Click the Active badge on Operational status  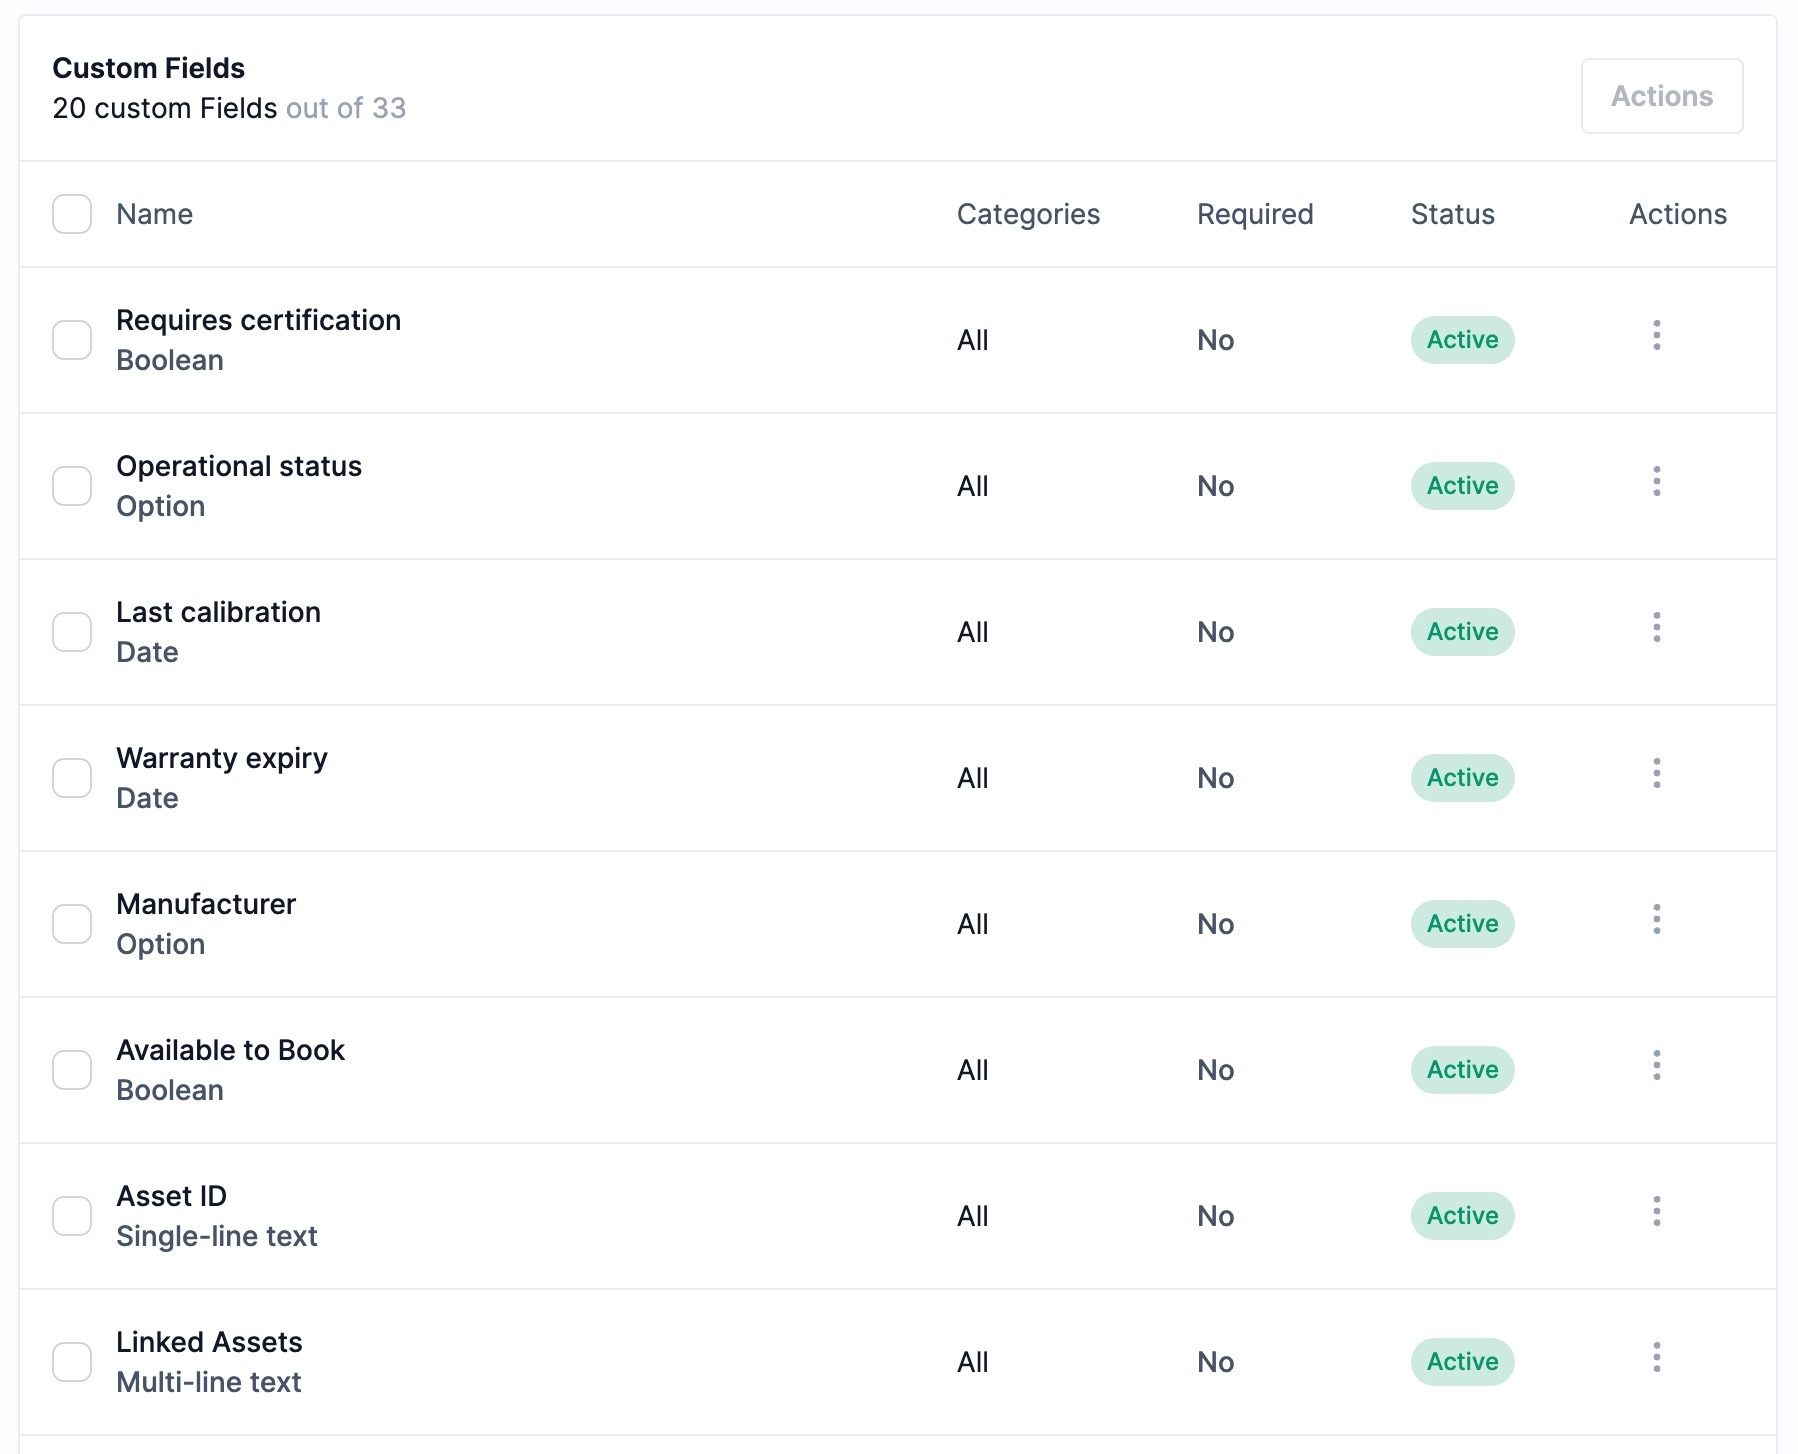(x=1461, y=486)
